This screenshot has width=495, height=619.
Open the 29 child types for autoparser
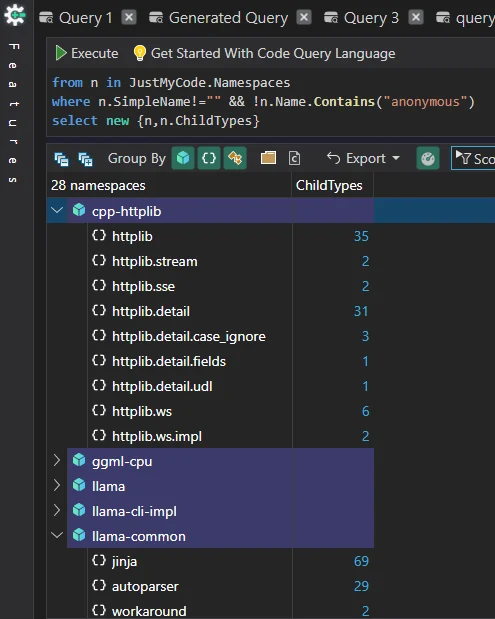361,586
